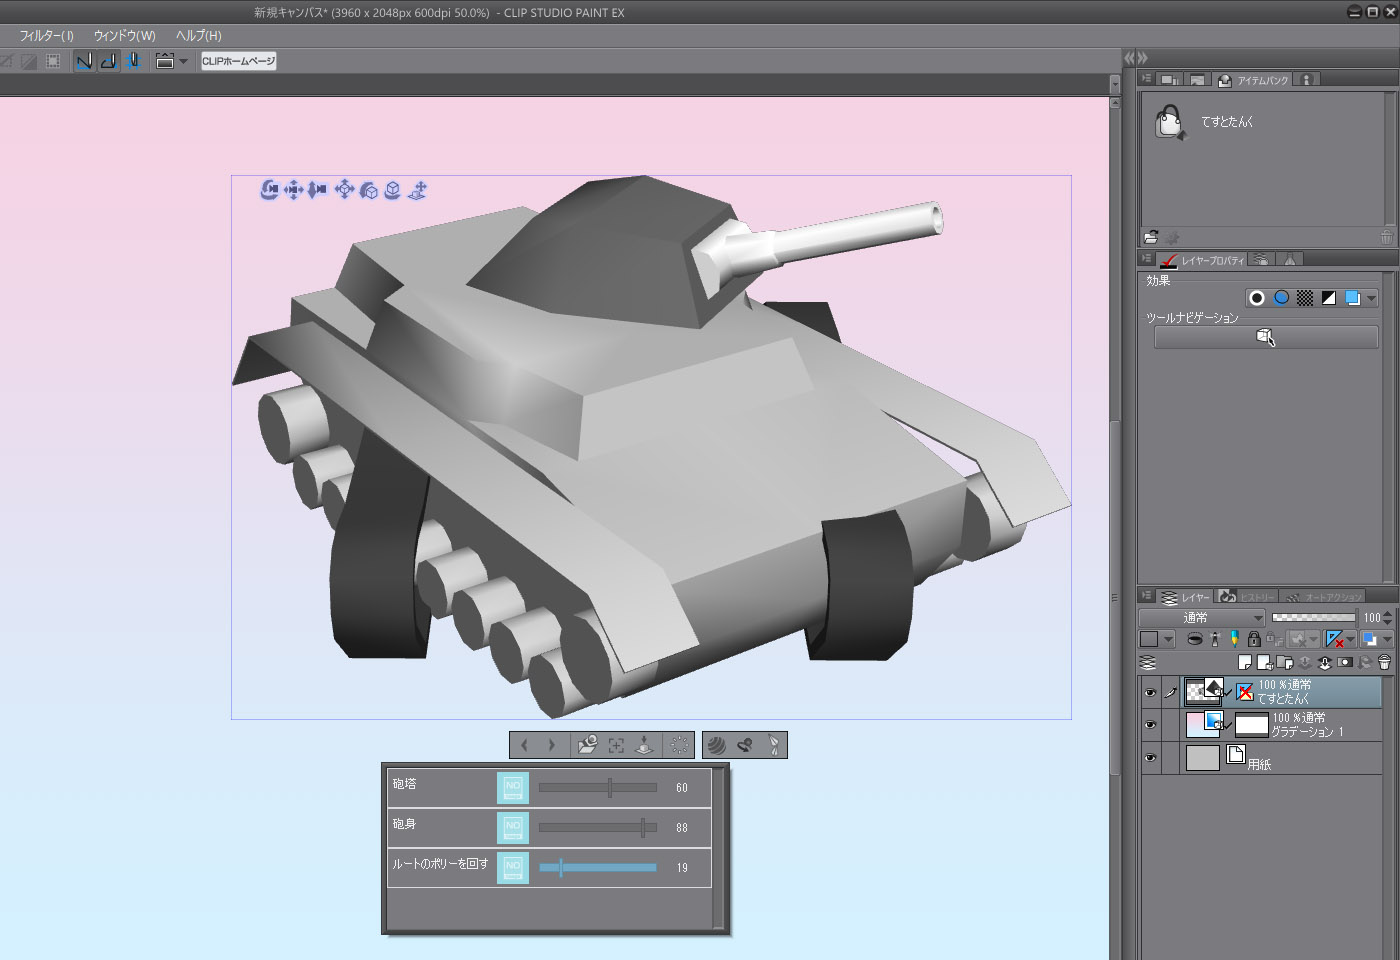Open the 通常 blending mode dropdown
The image size is (1400, 960).
tap(1202, 618)
